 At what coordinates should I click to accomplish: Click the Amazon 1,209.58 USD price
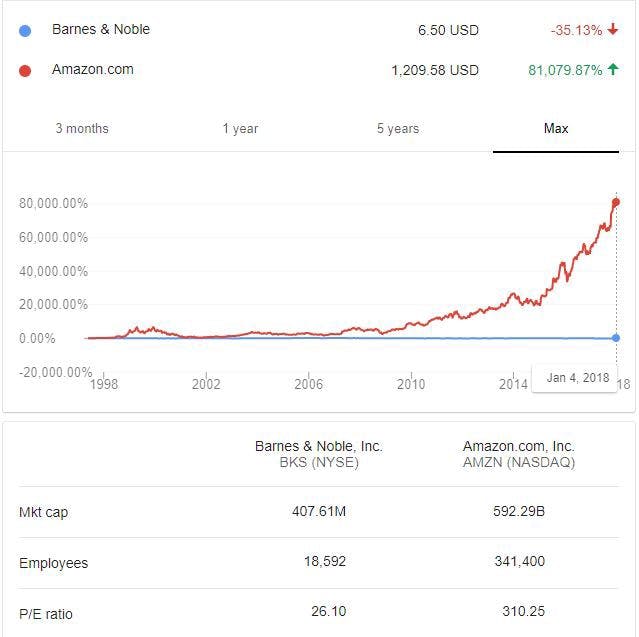435,70
